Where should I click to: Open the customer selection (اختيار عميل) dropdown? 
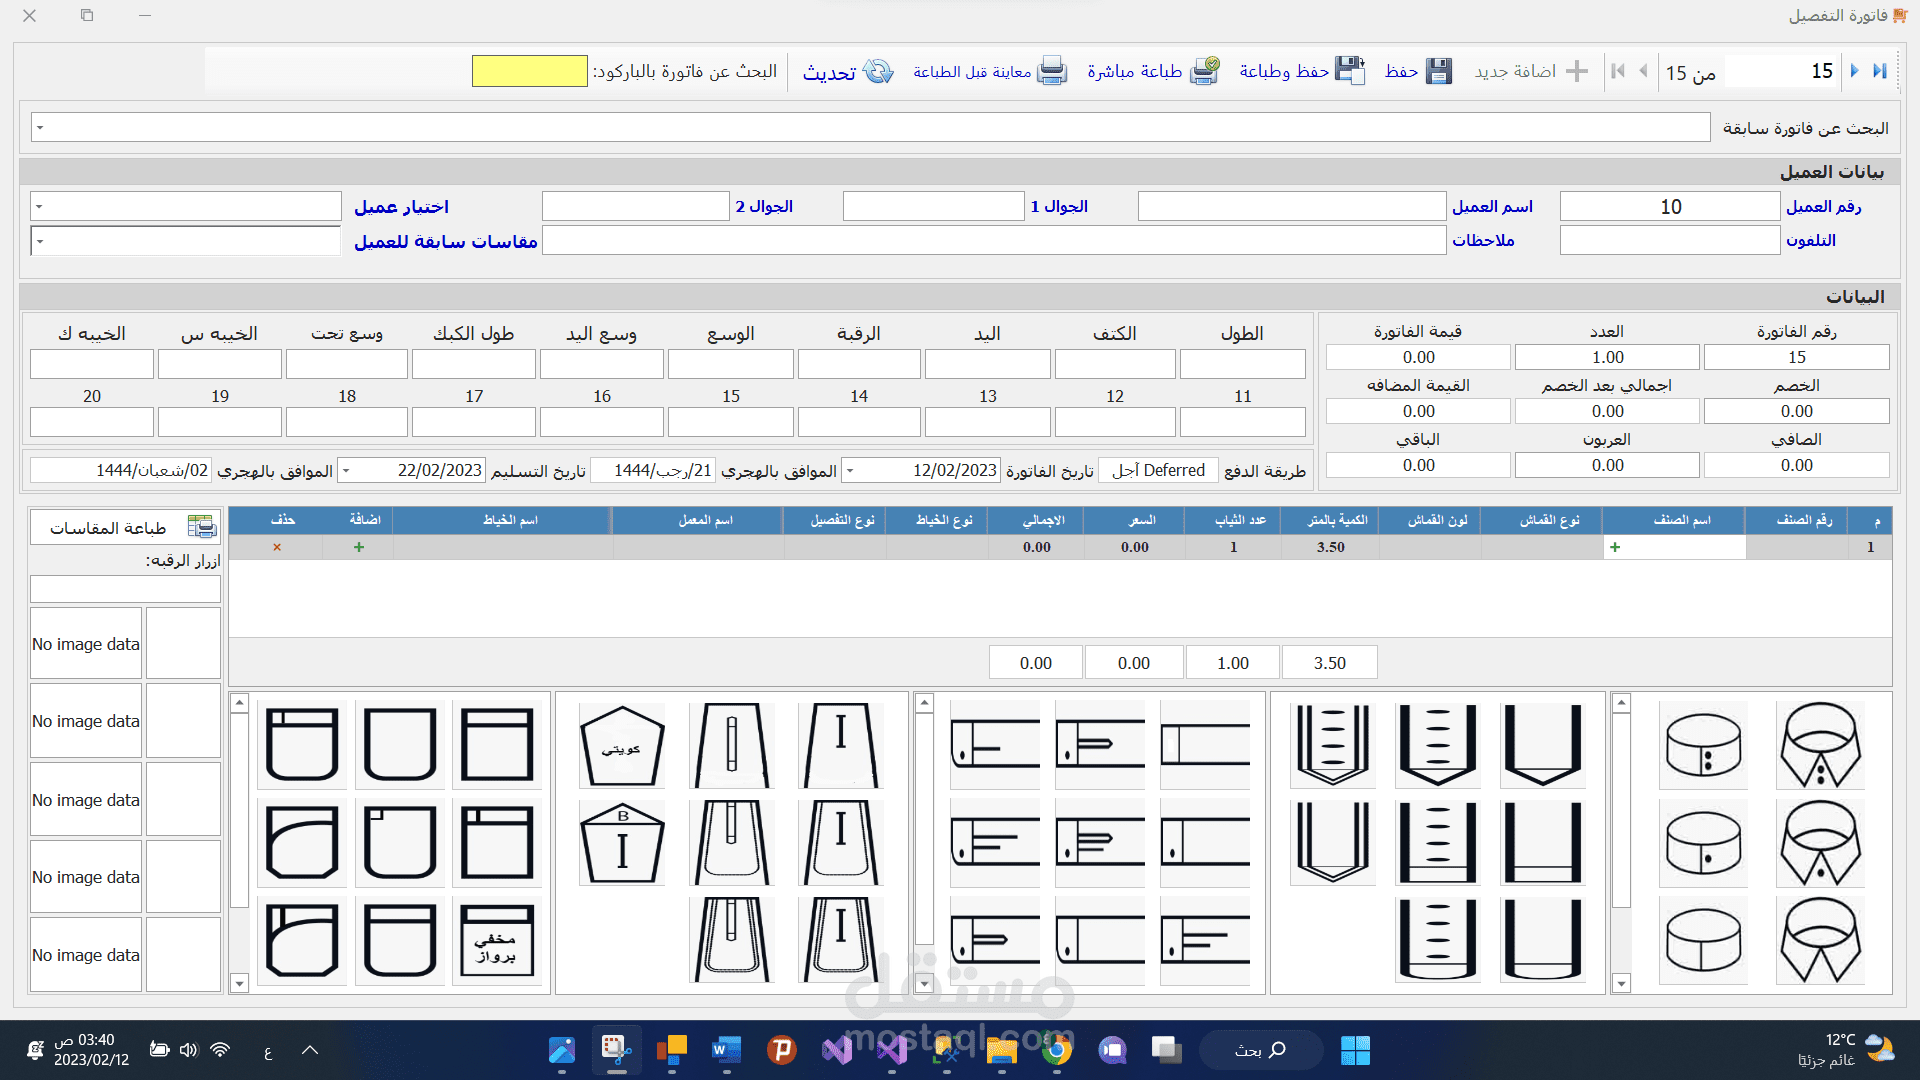[40, 207]
